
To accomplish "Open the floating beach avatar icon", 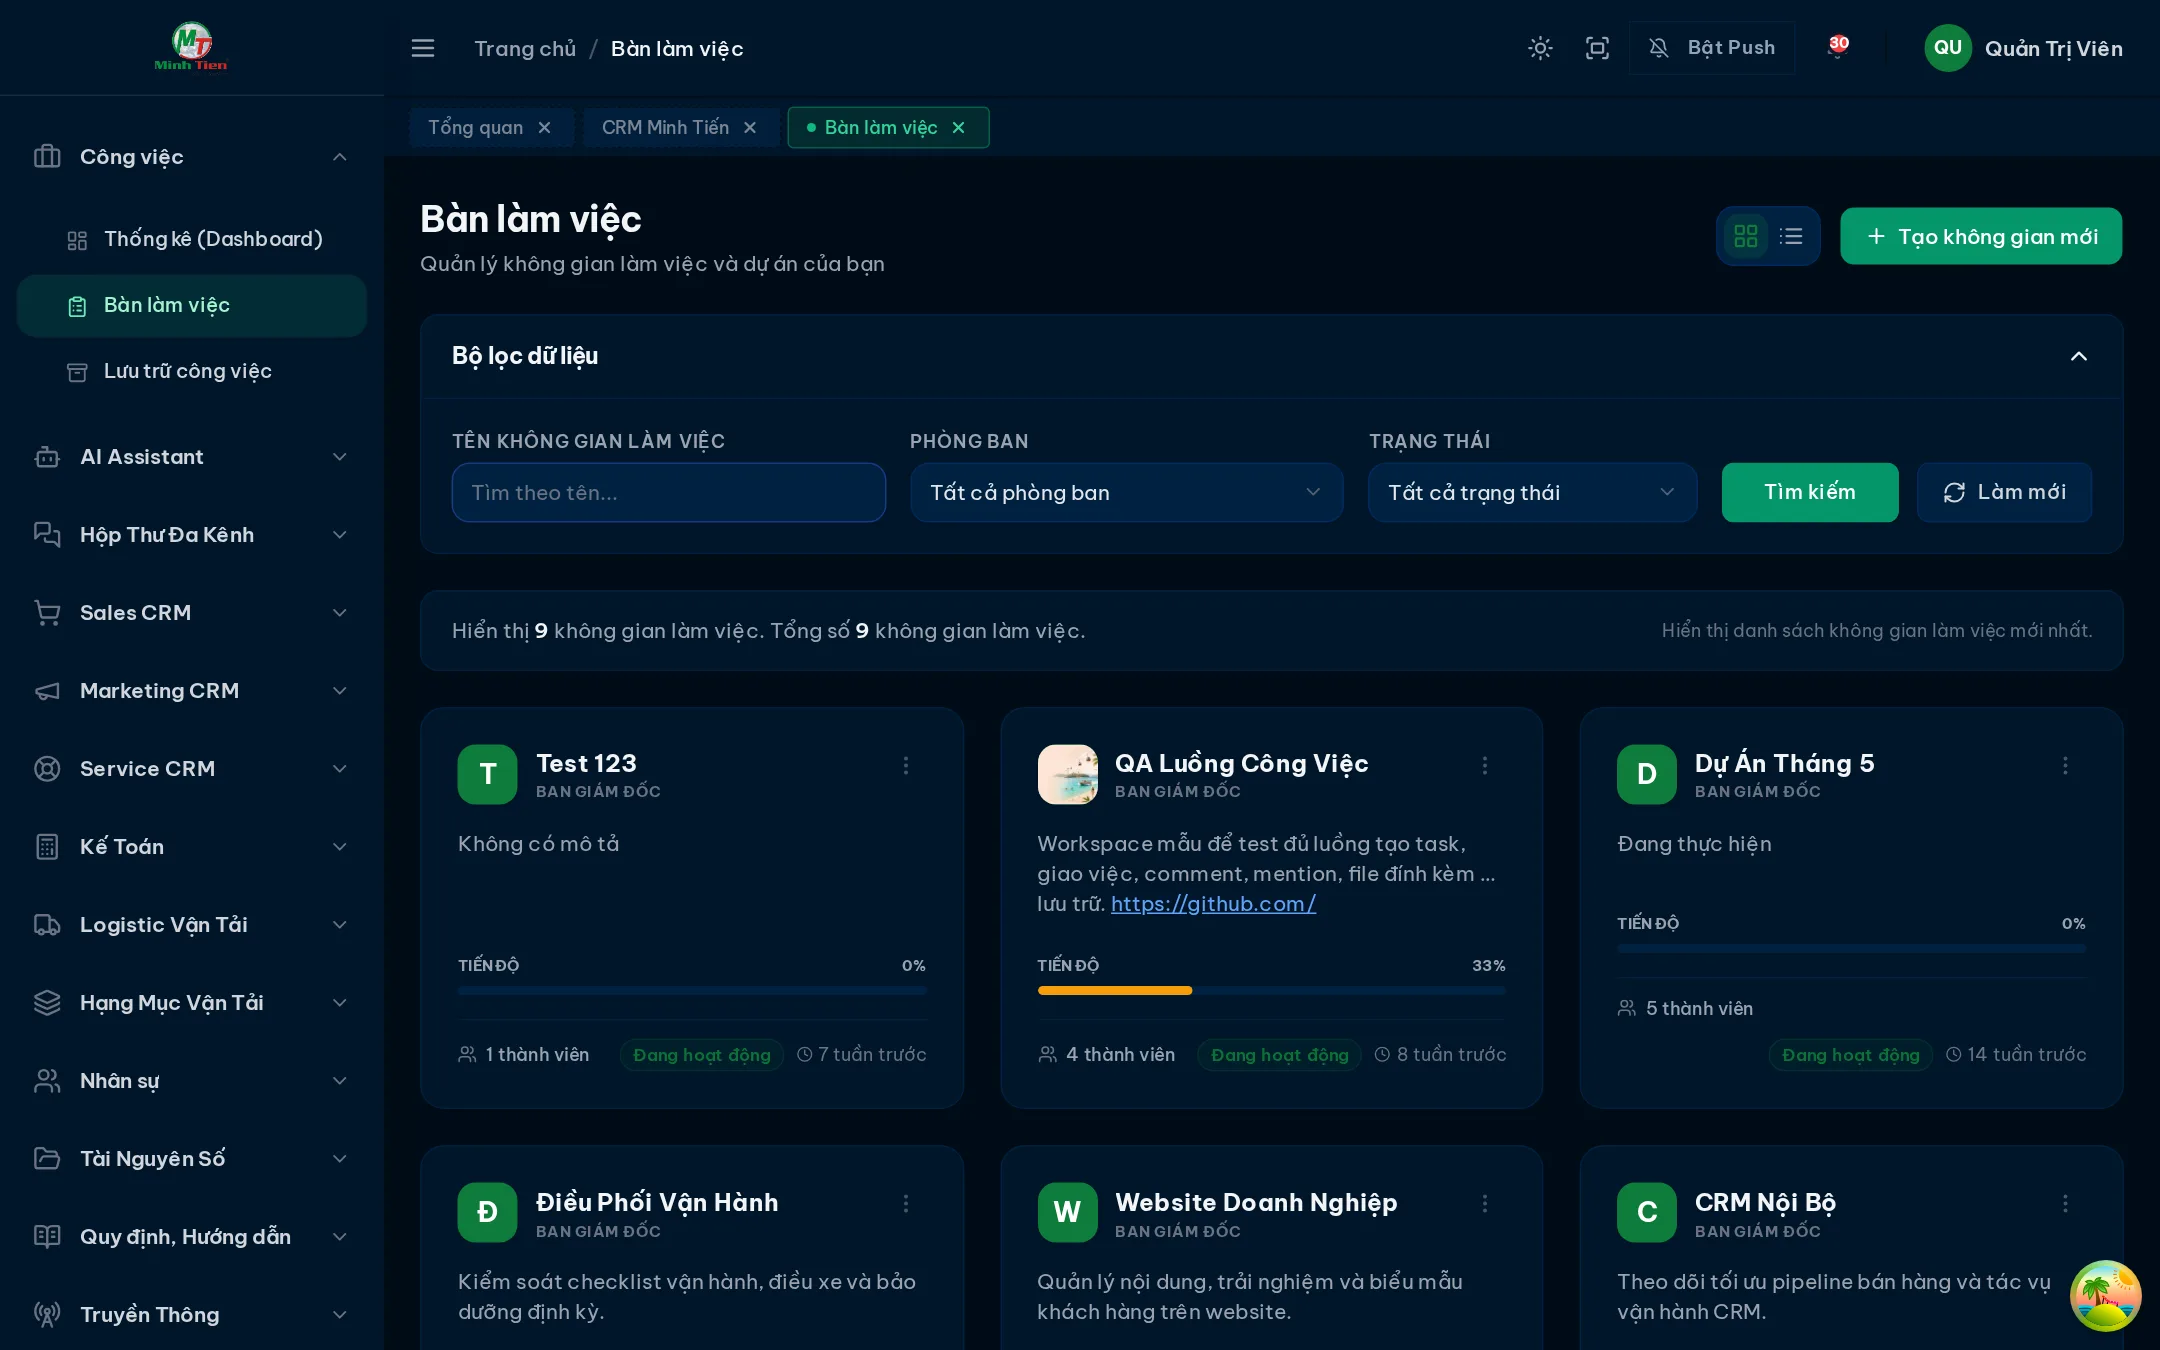I will pyautogui.click(x=2106, y=1296).
